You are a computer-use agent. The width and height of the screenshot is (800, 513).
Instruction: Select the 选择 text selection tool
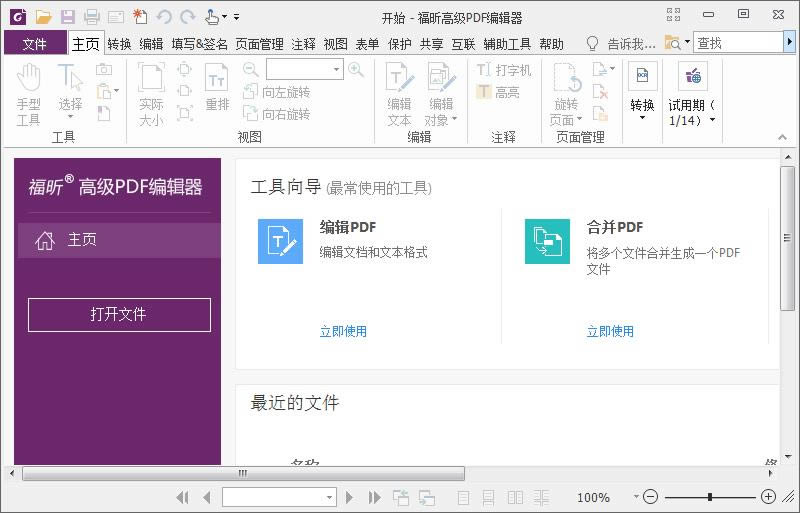70,92
